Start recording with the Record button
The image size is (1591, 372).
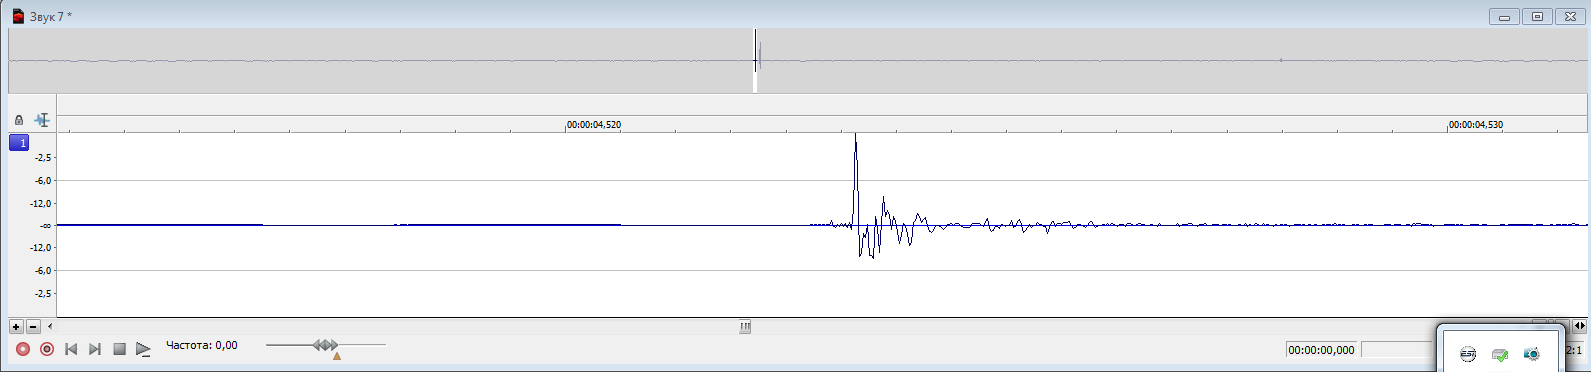pyautogui.click(x=23, y=349)
